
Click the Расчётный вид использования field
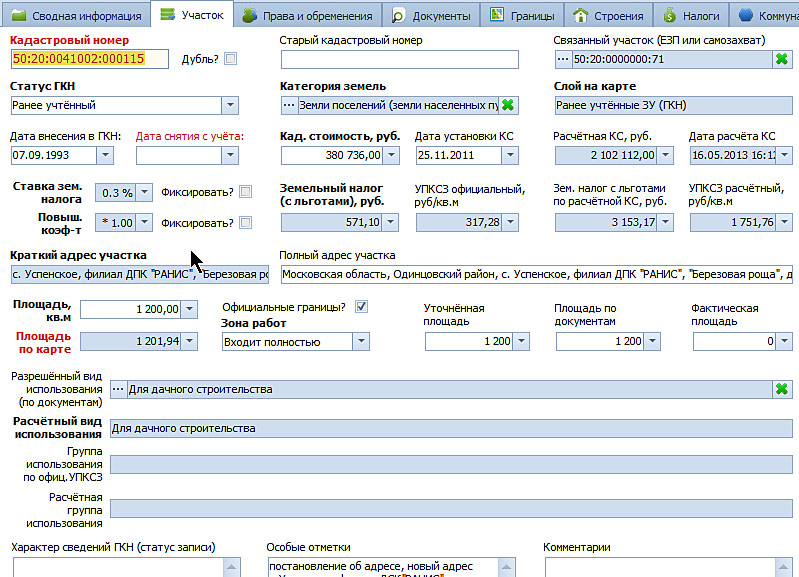(x=451, y=428)
